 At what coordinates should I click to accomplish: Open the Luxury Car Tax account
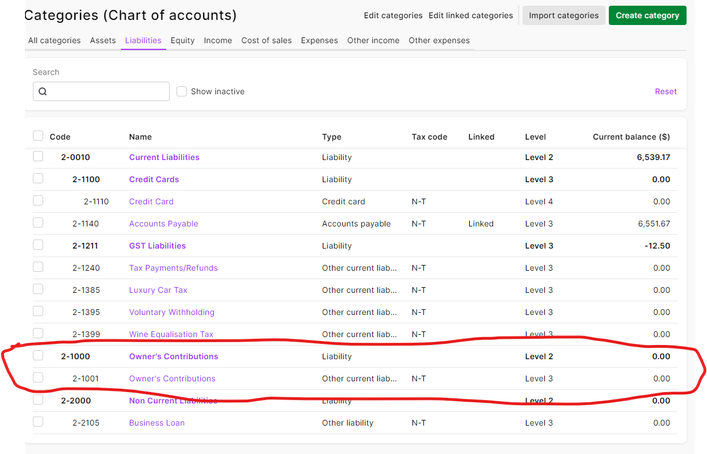[158, 290]
